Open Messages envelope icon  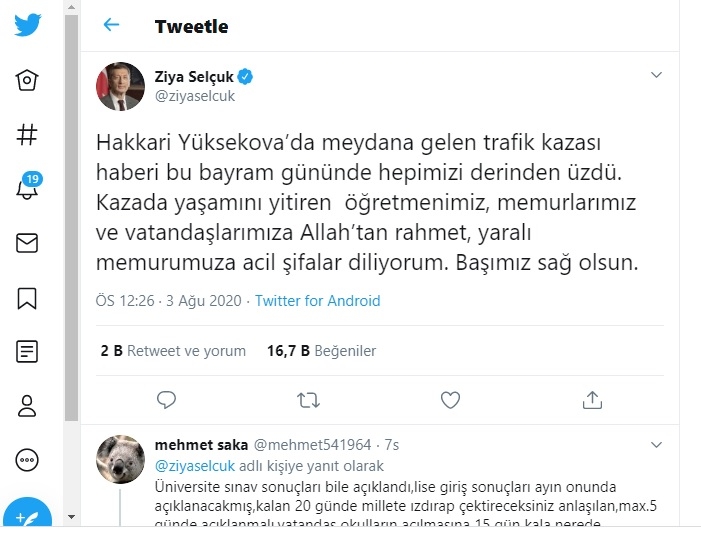click(27, 243)
